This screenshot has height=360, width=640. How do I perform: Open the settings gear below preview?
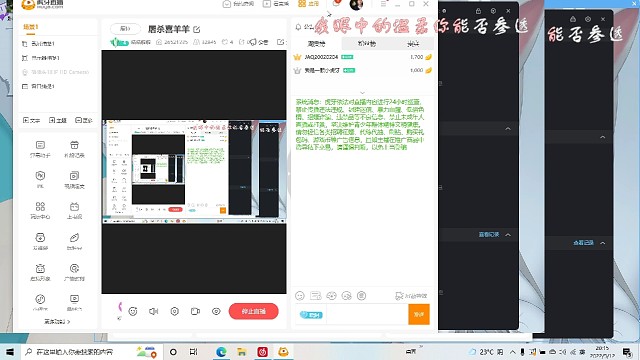click(x=175, y=311)
